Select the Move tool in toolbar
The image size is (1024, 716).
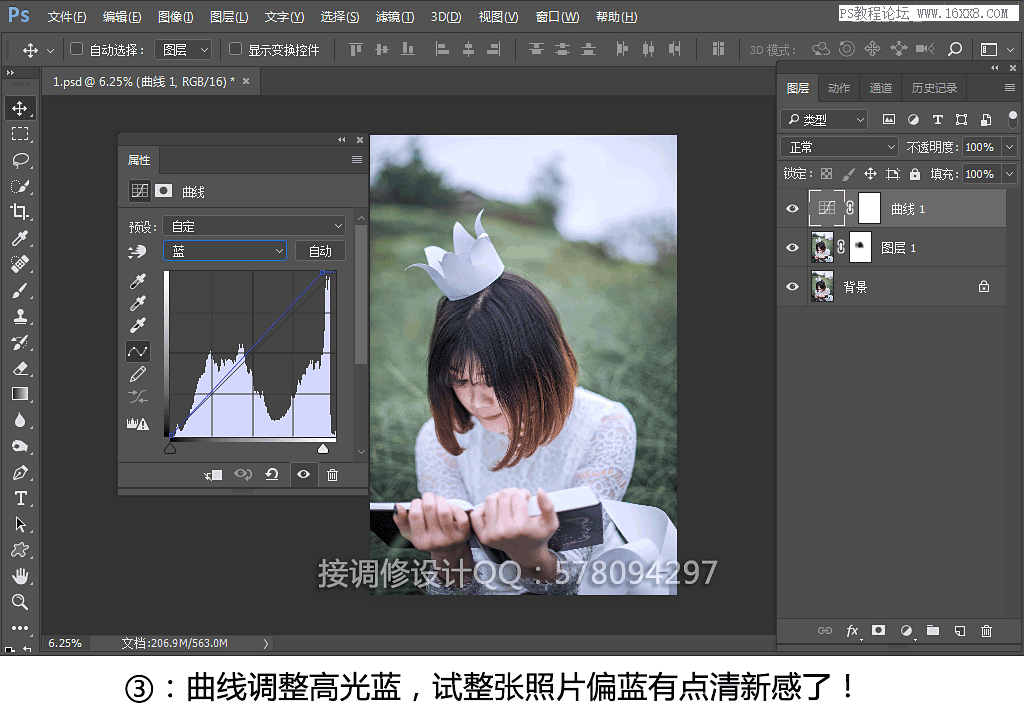coord(20,108)
